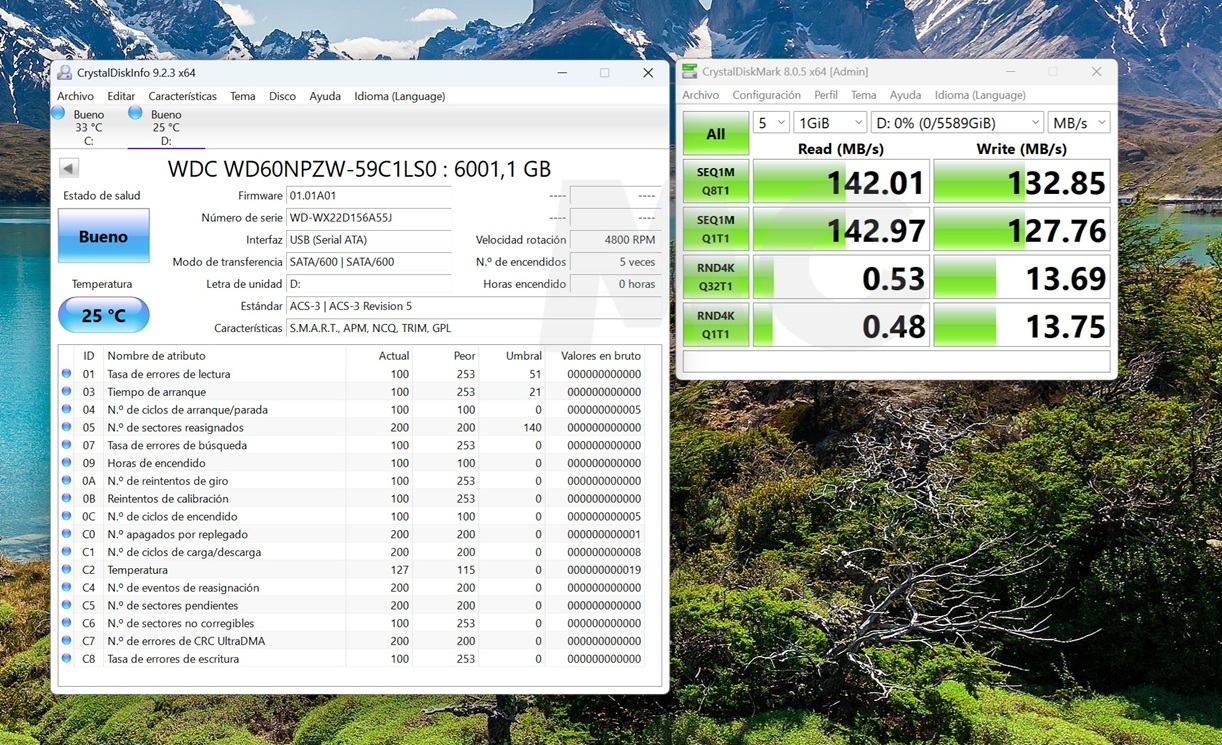Open Características menu in CrystalDiskInfo

coord(182,96)
